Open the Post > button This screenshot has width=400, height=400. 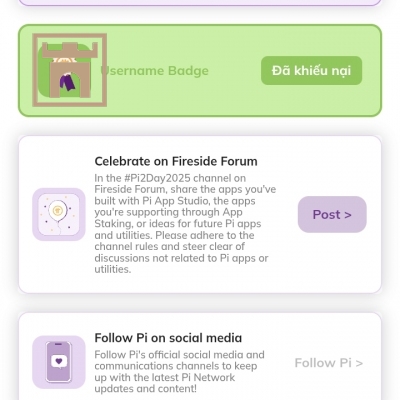[x=332, y=214]
